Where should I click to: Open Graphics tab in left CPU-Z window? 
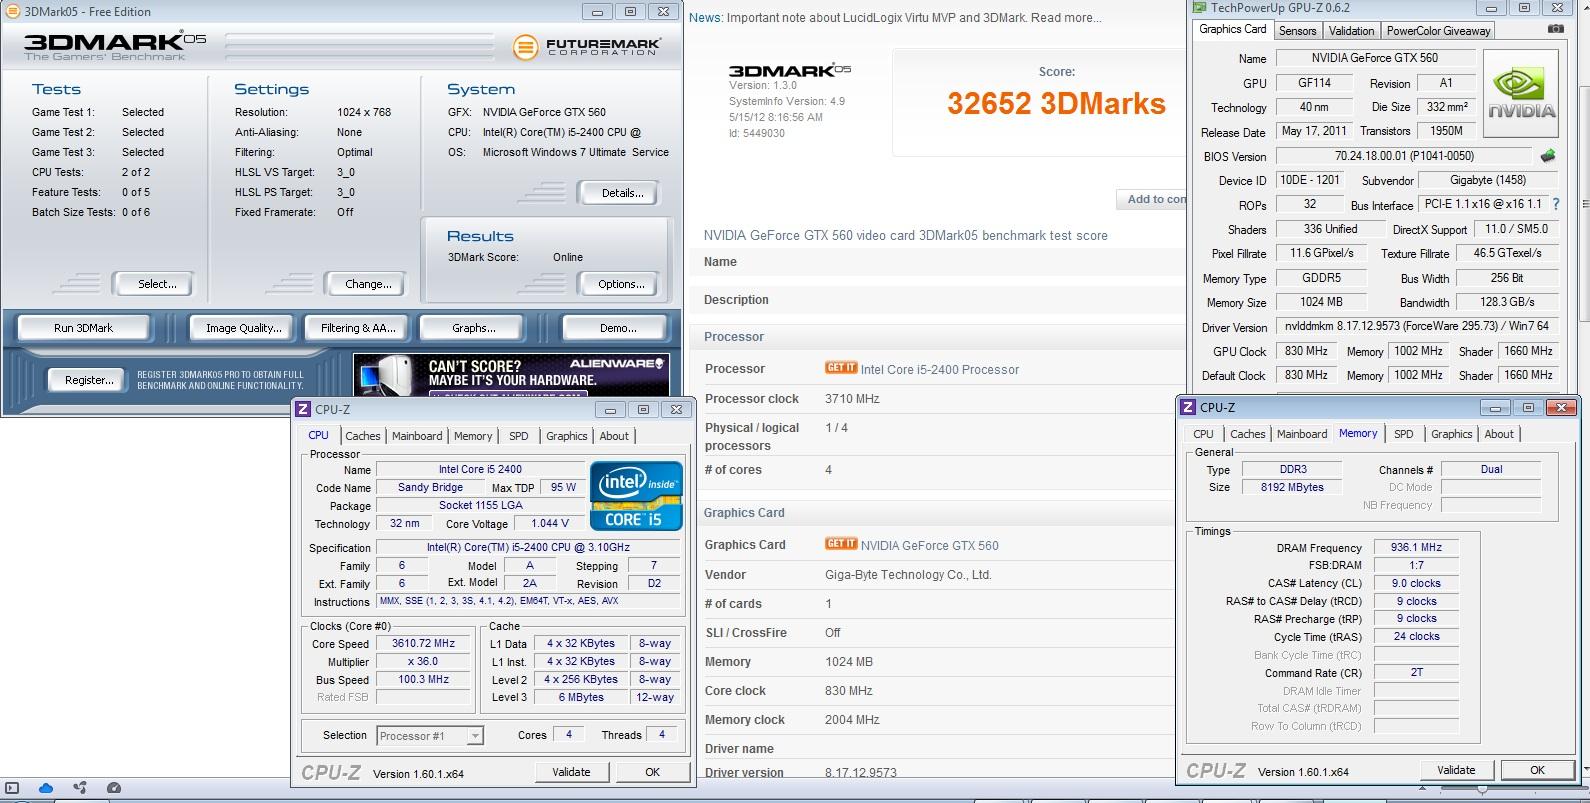pyautogui.click(x=567, y=436)
